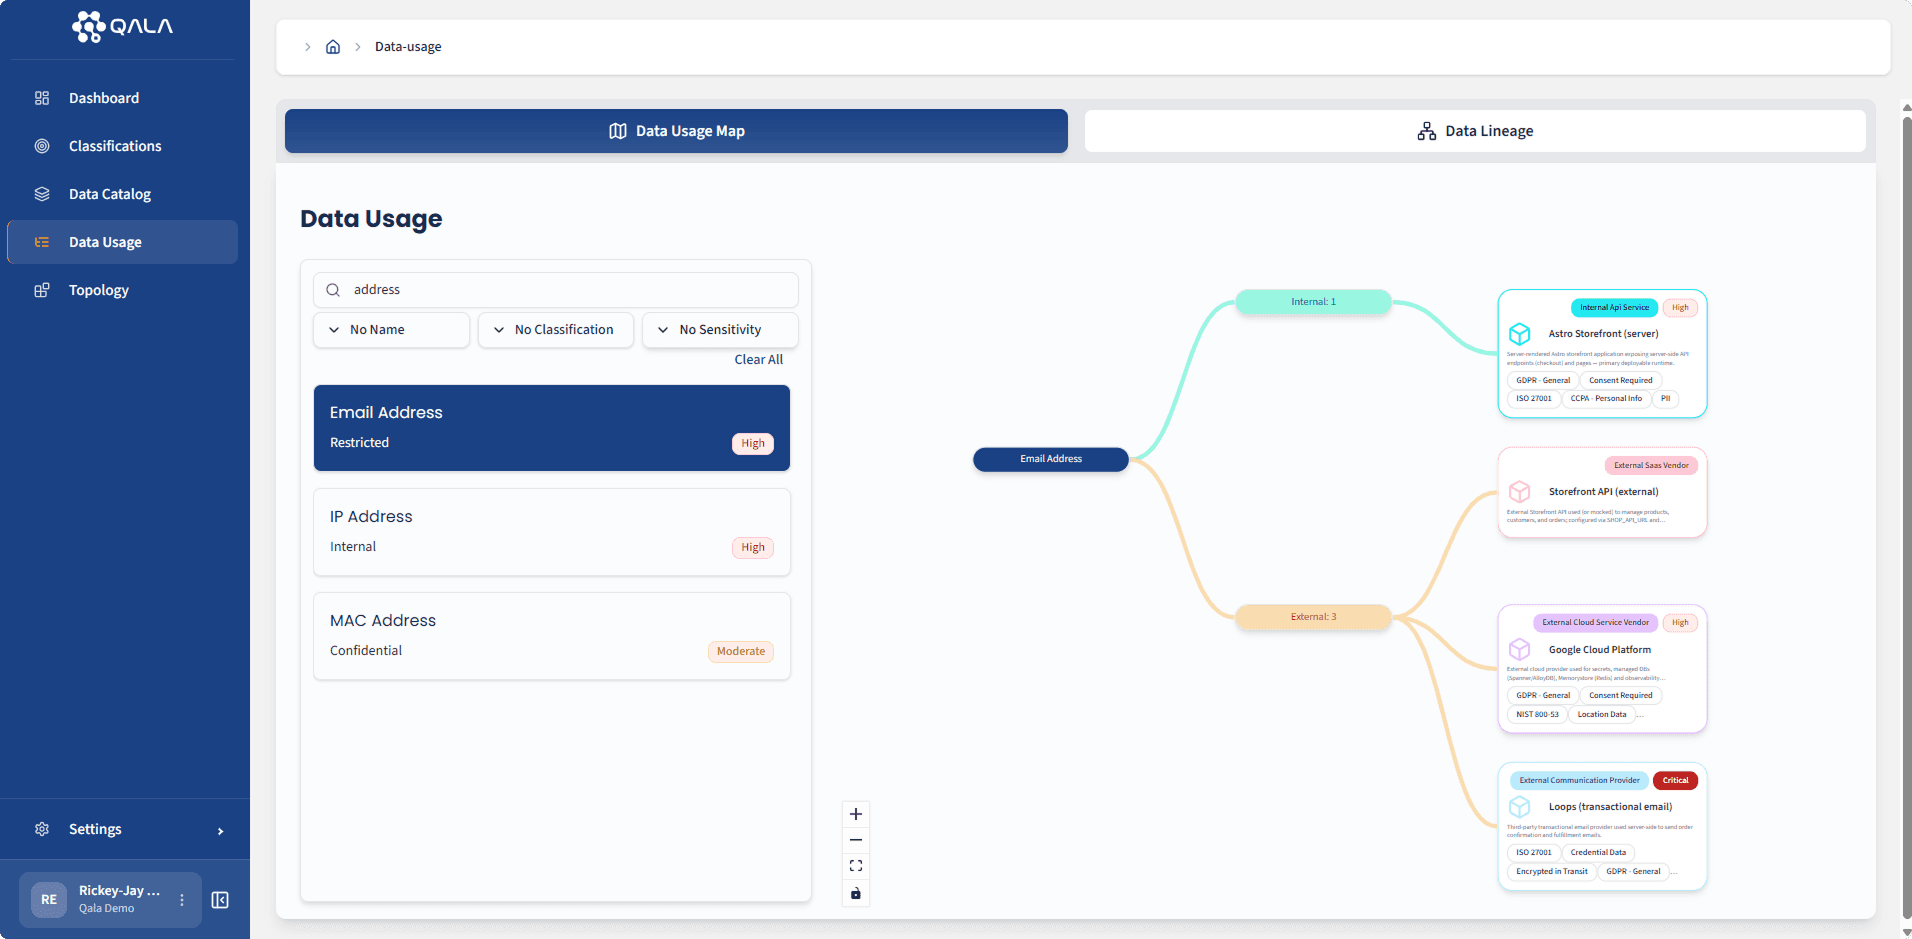
Task: Open Dashboard from sidebar
Action: point(122,98)
